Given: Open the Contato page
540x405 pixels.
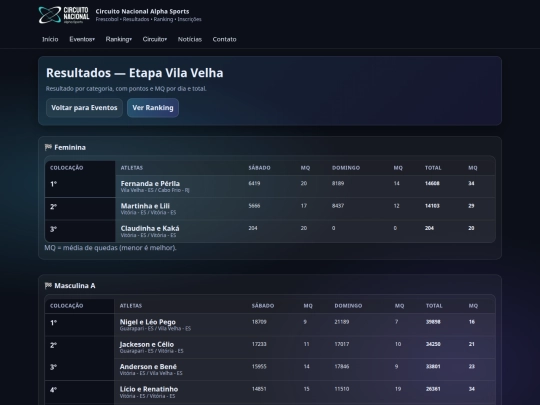Looking at the screenshot, I should [225, 39].
